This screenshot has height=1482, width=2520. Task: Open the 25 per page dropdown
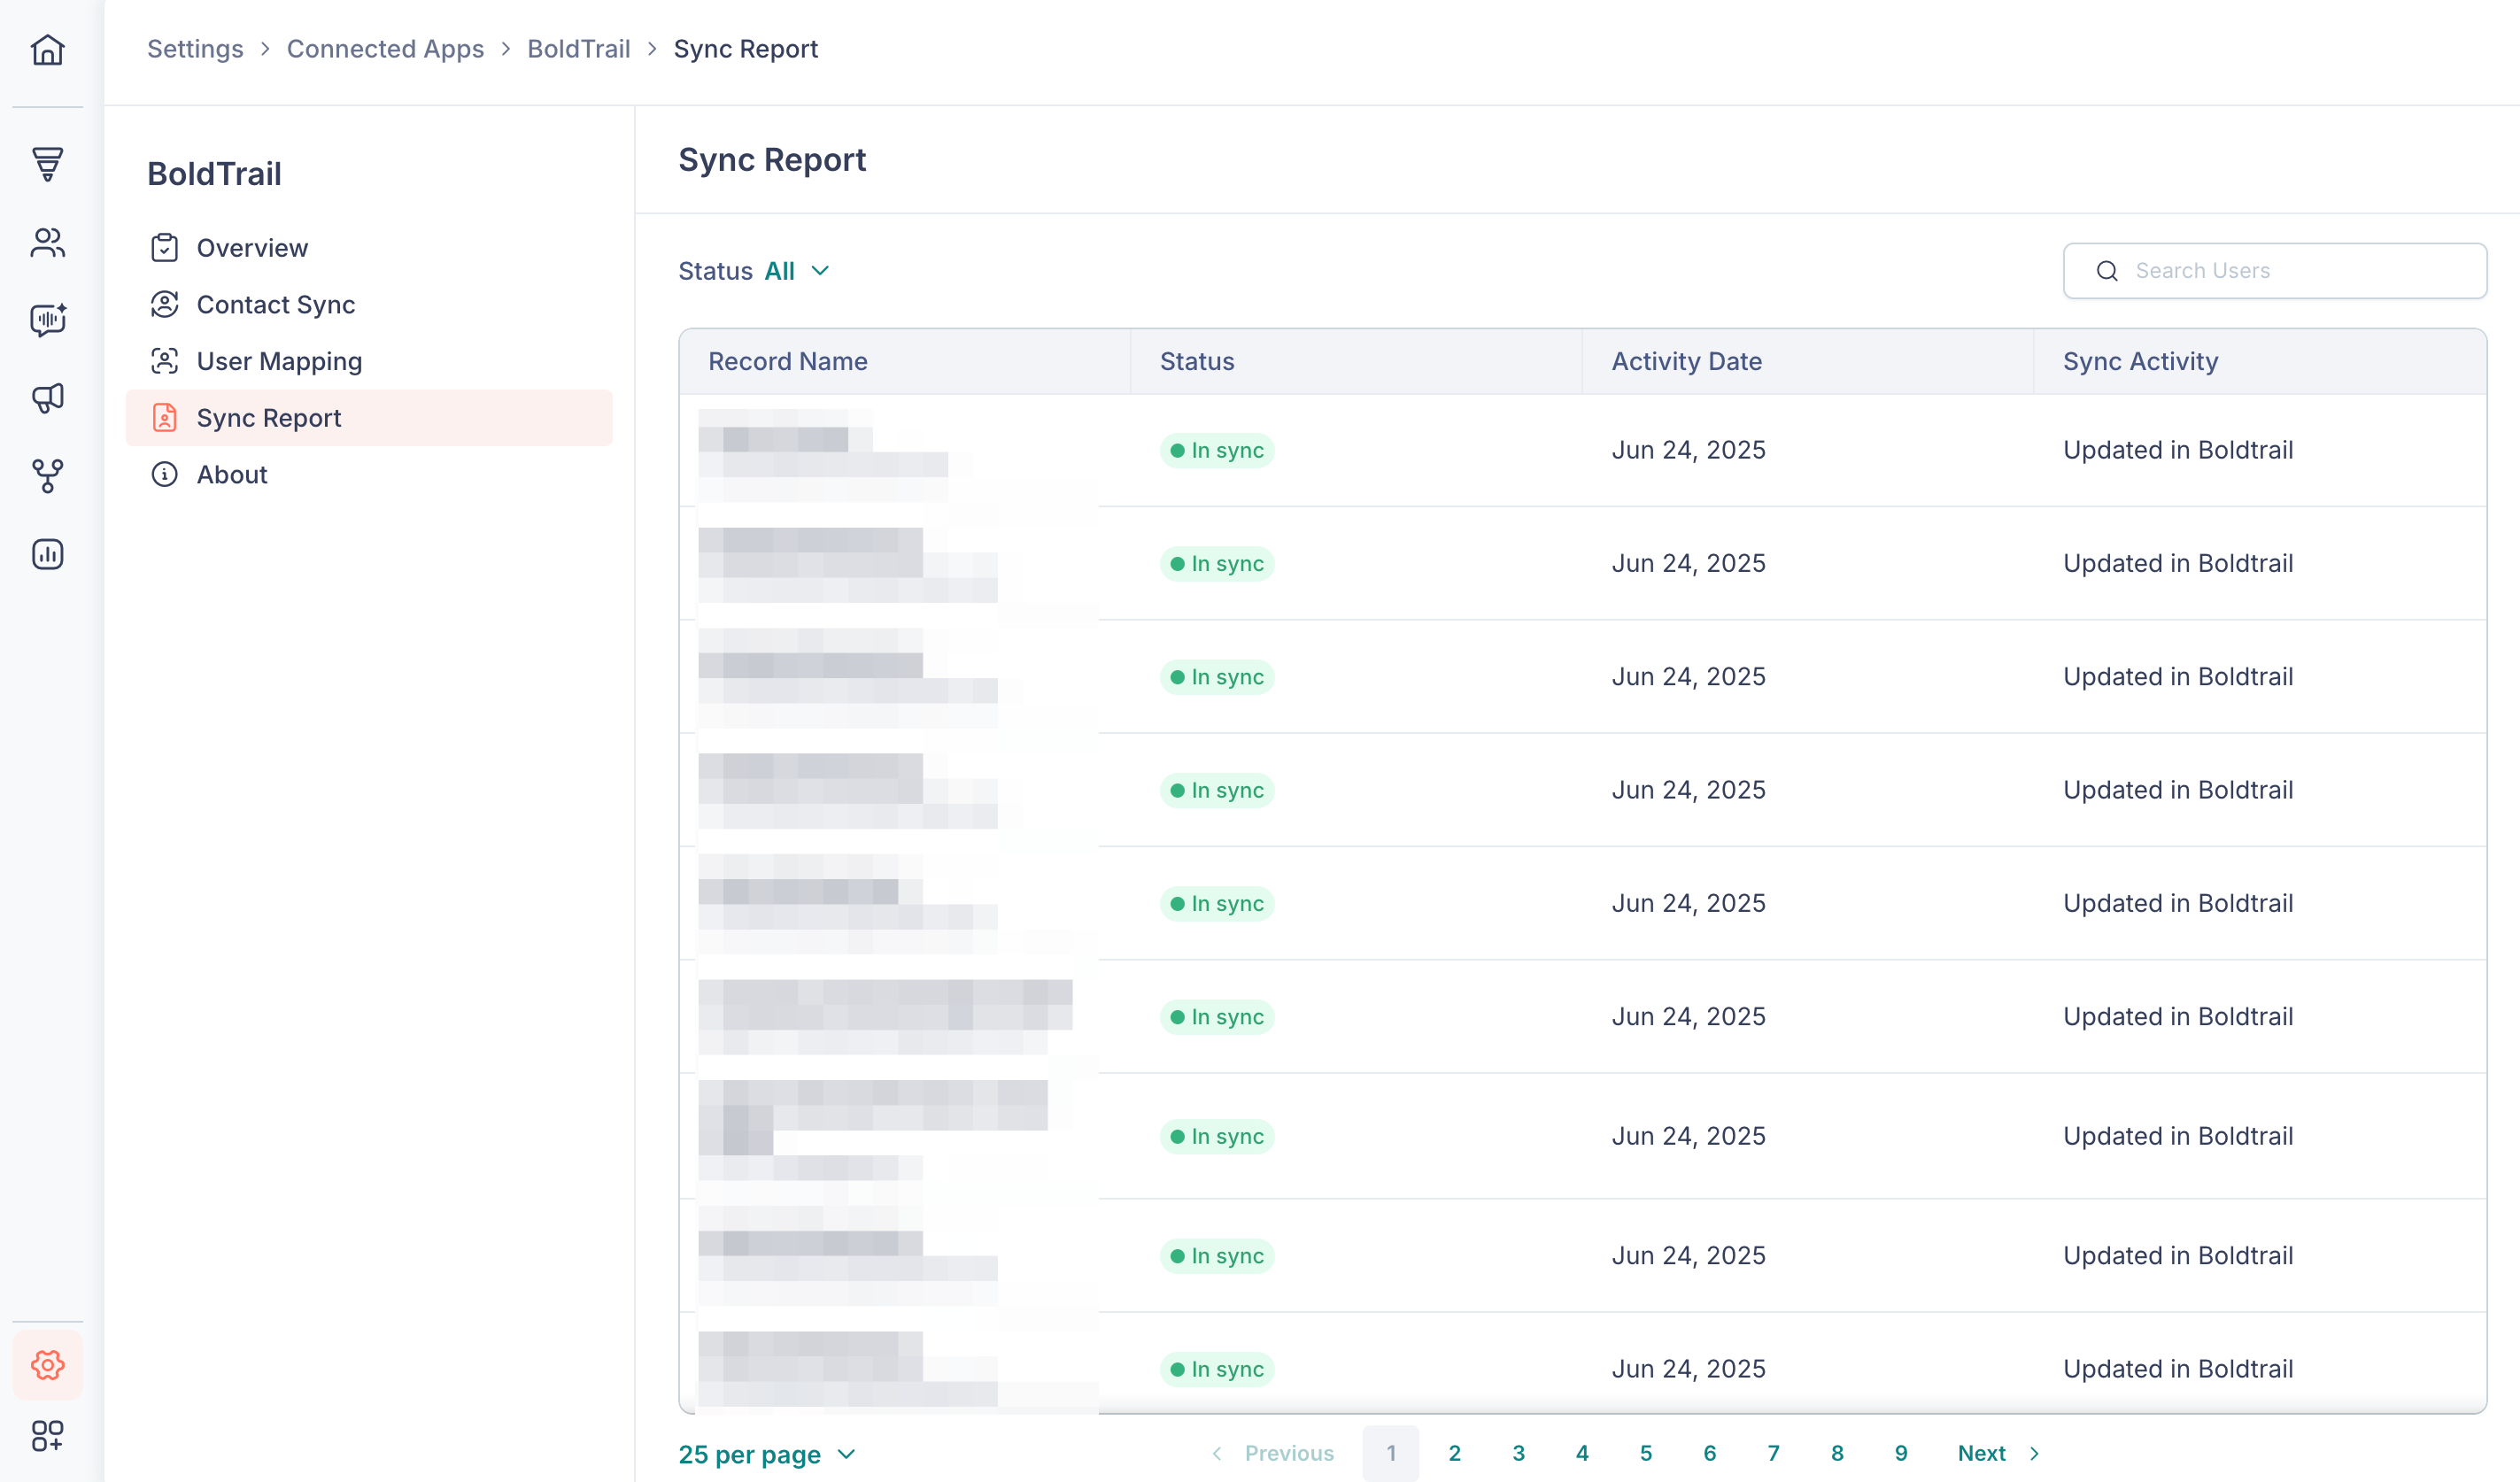coord(767,1454)
